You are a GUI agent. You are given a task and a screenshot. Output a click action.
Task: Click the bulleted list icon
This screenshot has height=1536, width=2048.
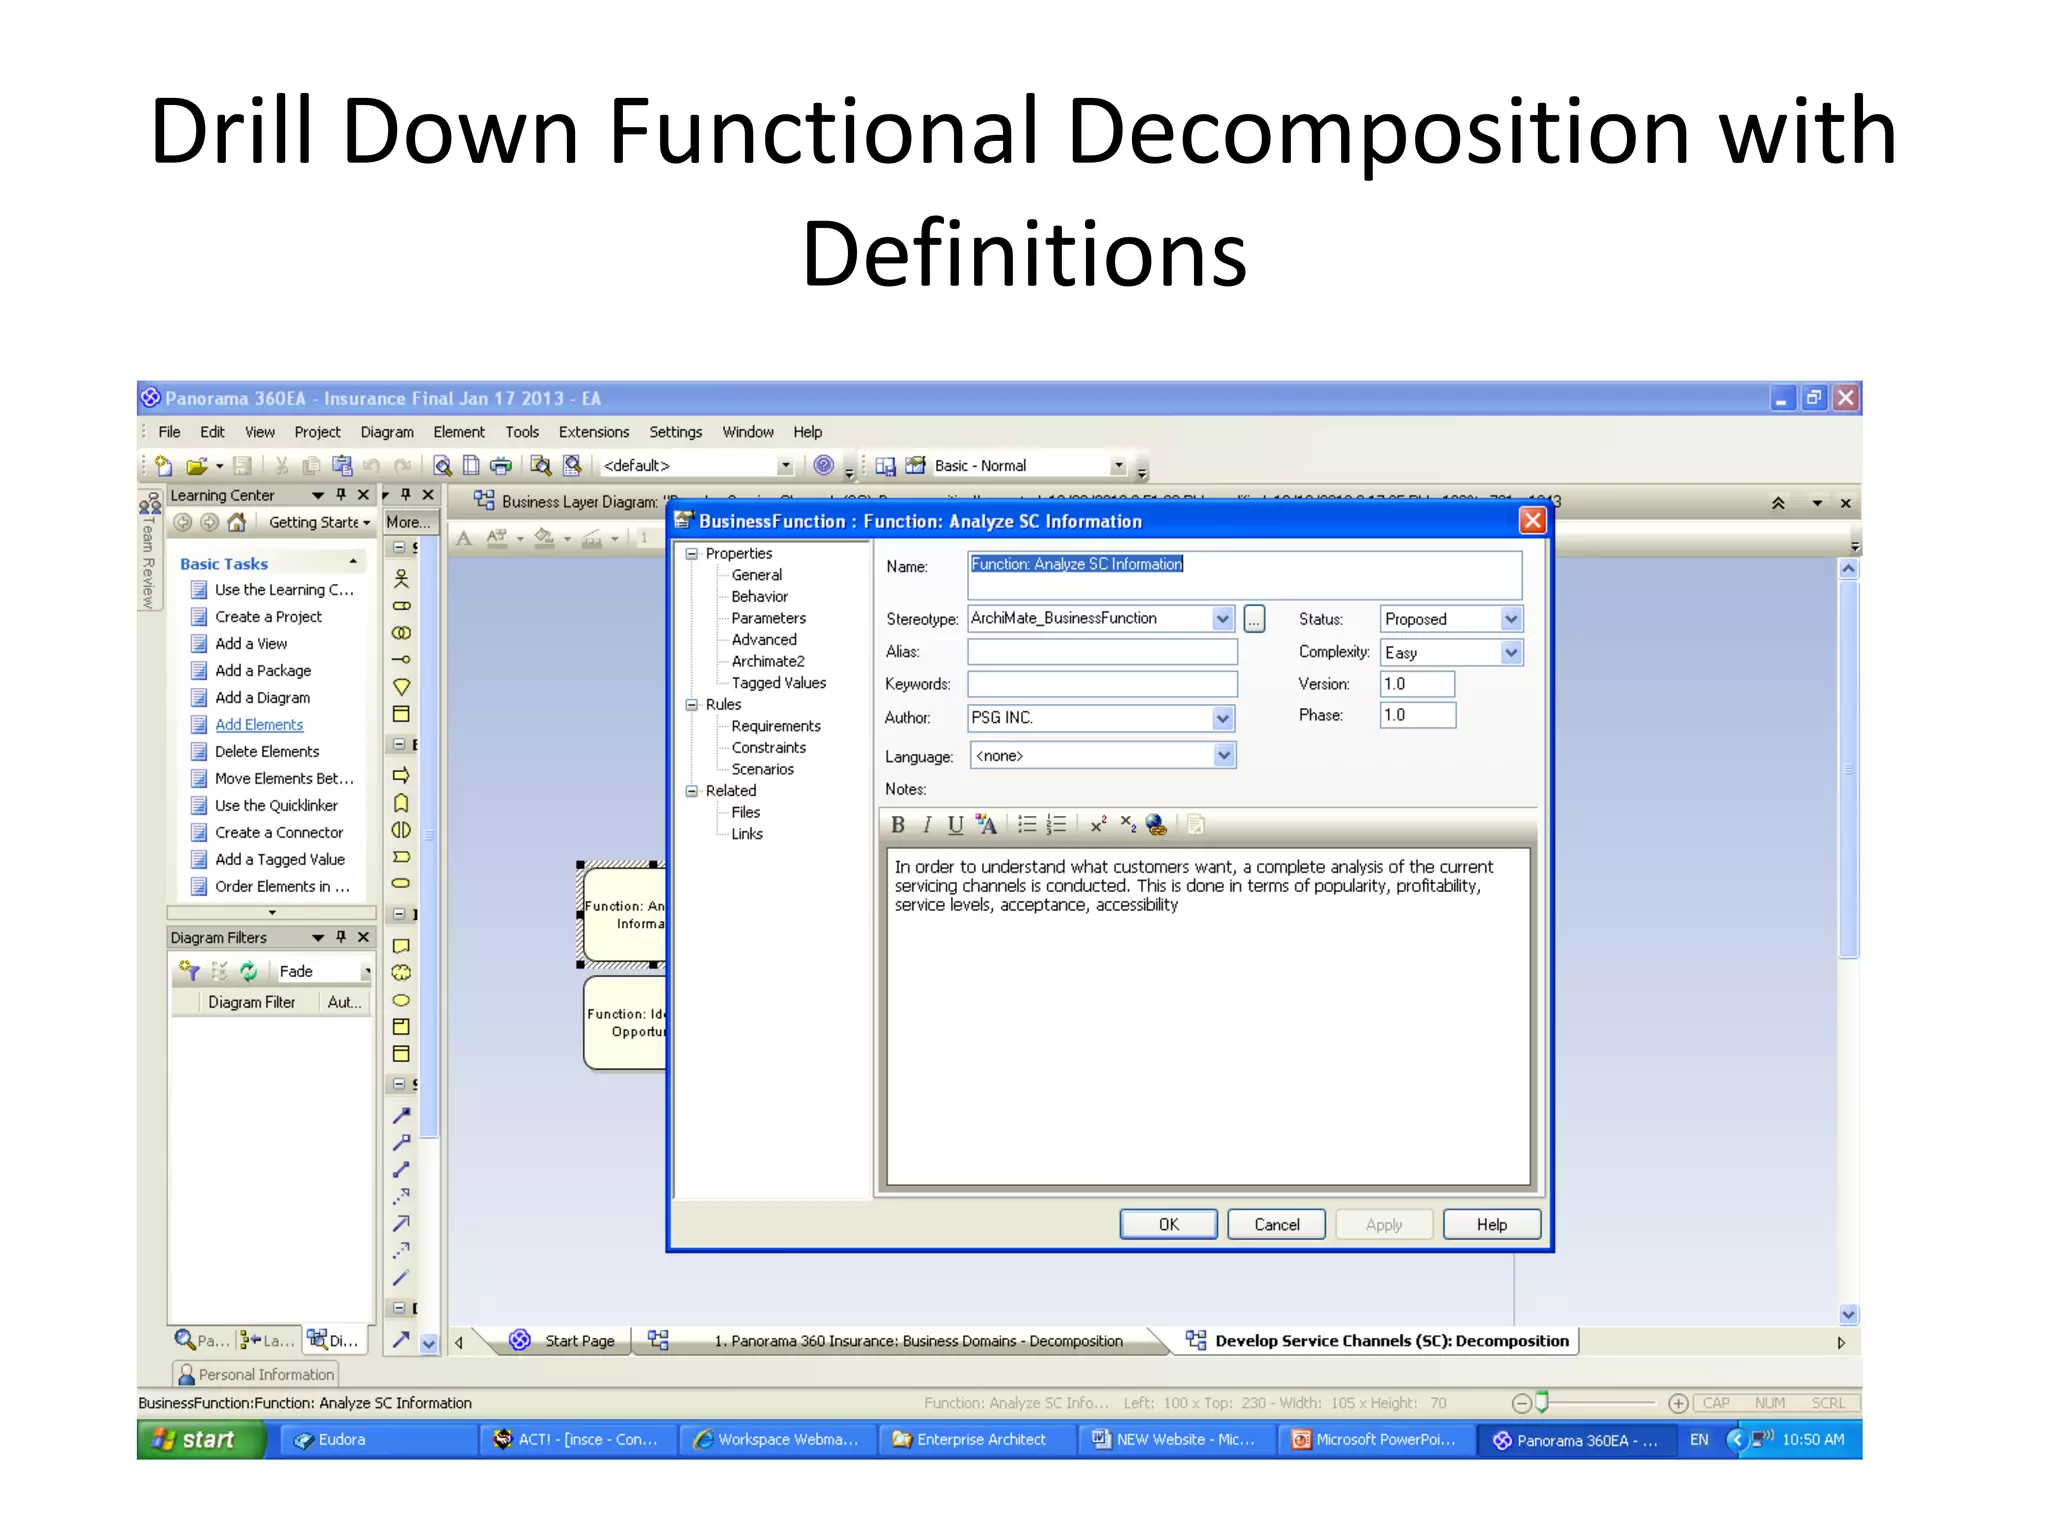tap(1026, 825)
